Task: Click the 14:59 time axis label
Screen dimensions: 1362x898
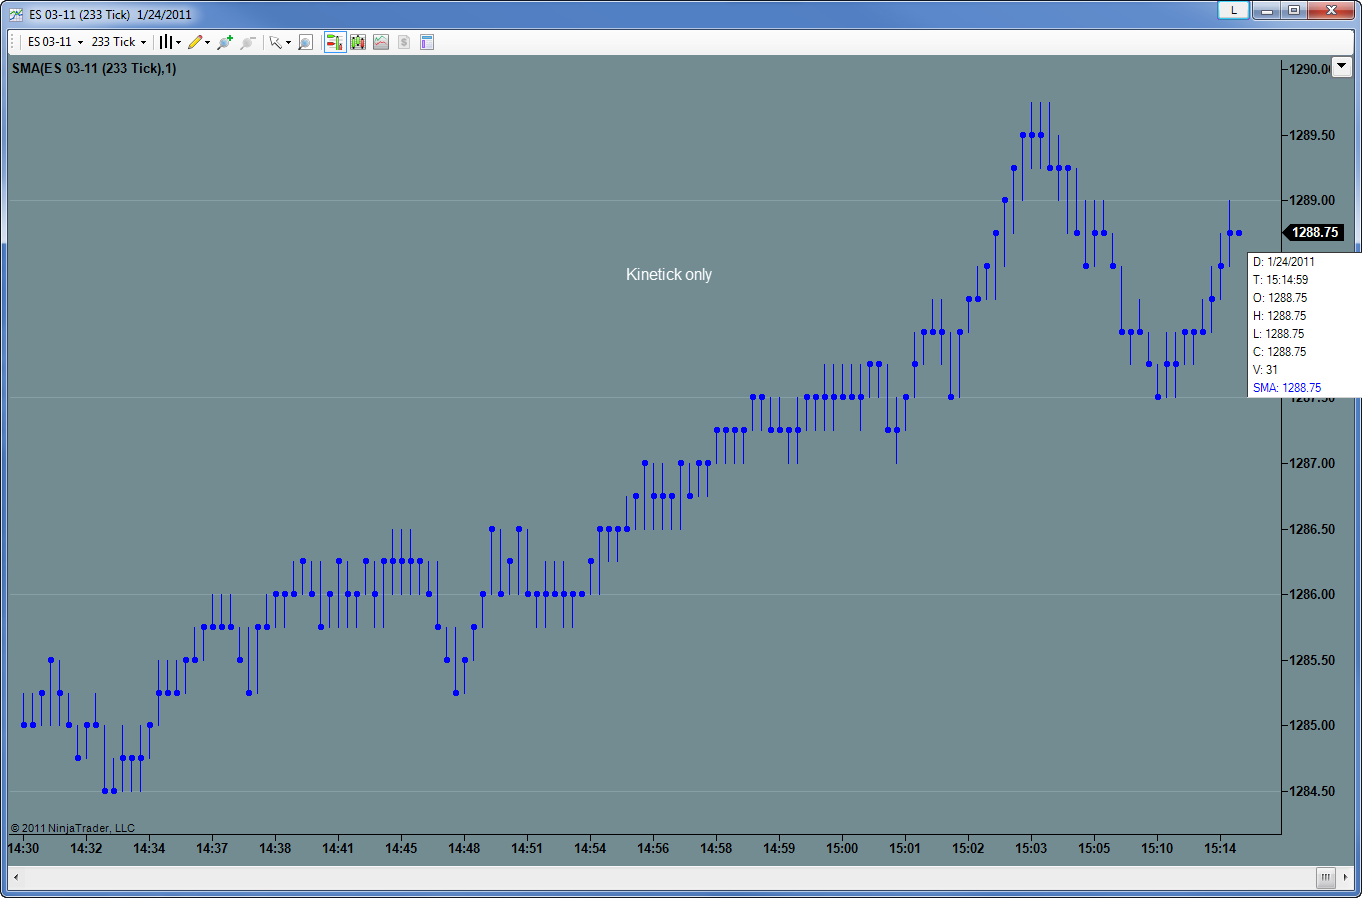Action: tap(779, 848)
